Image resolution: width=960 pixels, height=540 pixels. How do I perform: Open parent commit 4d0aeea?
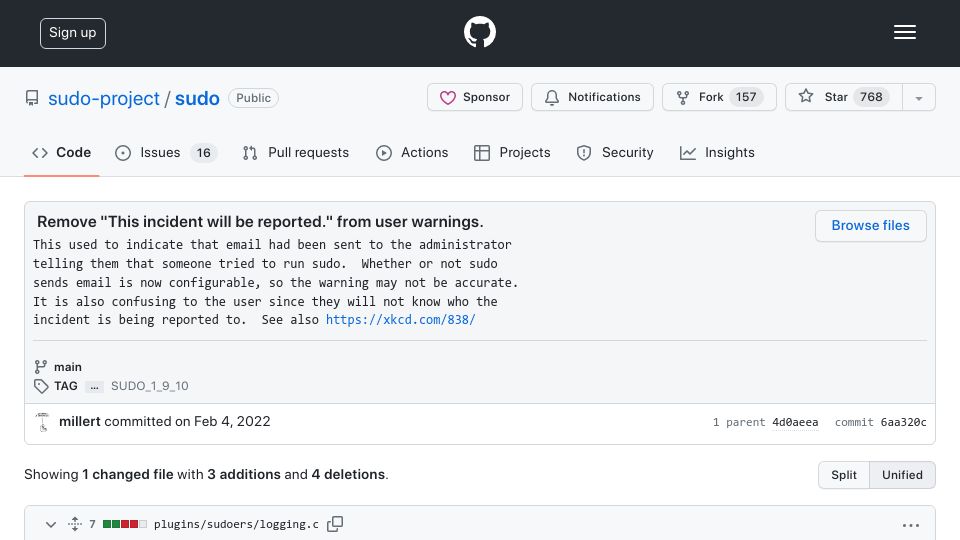[x=795, y=422]
